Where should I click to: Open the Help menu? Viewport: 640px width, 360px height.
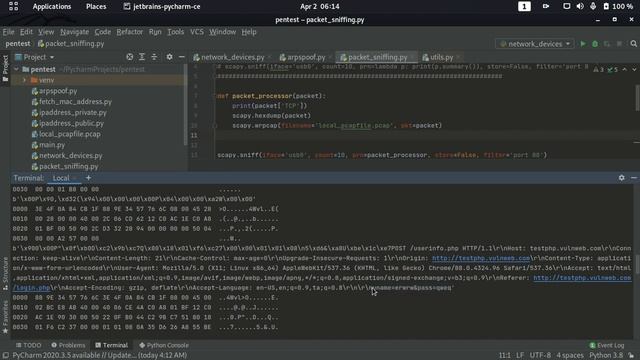click(249, 31)
